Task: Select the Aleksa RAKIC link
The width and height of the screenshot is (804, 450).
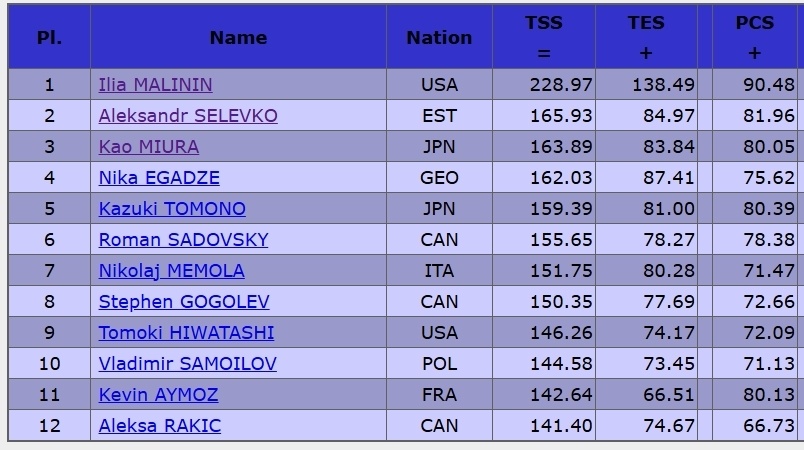Action: (160, 426)
